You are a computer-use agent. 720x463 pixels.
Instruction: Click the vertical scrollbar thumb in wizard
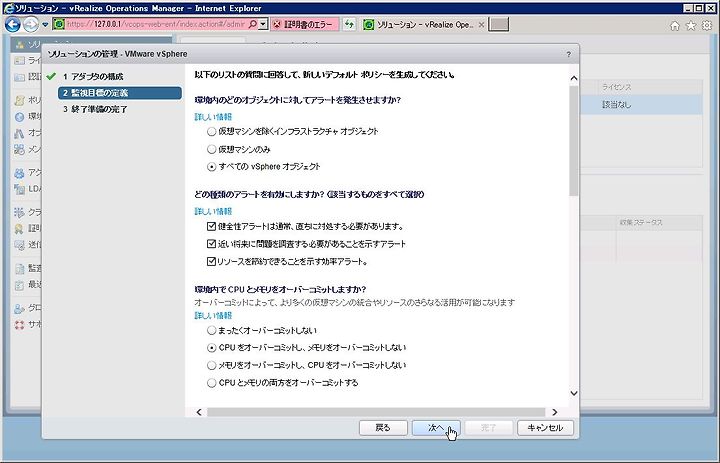click(574, 141)
